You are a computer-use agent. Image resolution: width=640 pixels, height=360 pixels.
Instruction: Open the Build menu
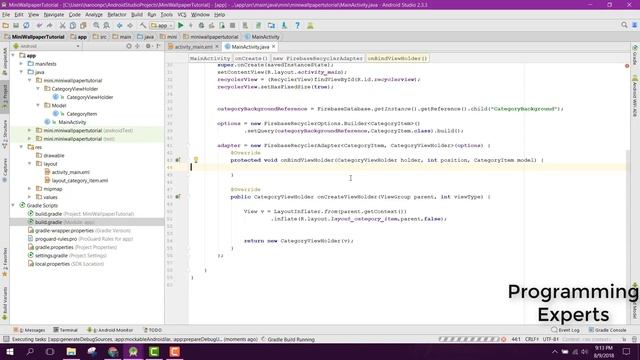(137, 15)
